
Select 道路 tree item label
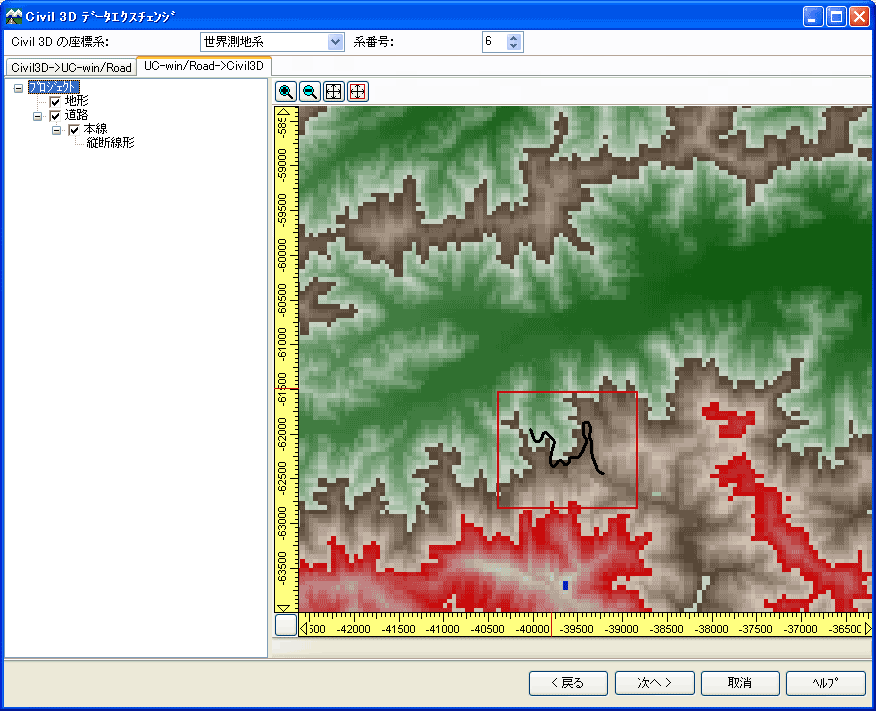[x=77, y=115]
